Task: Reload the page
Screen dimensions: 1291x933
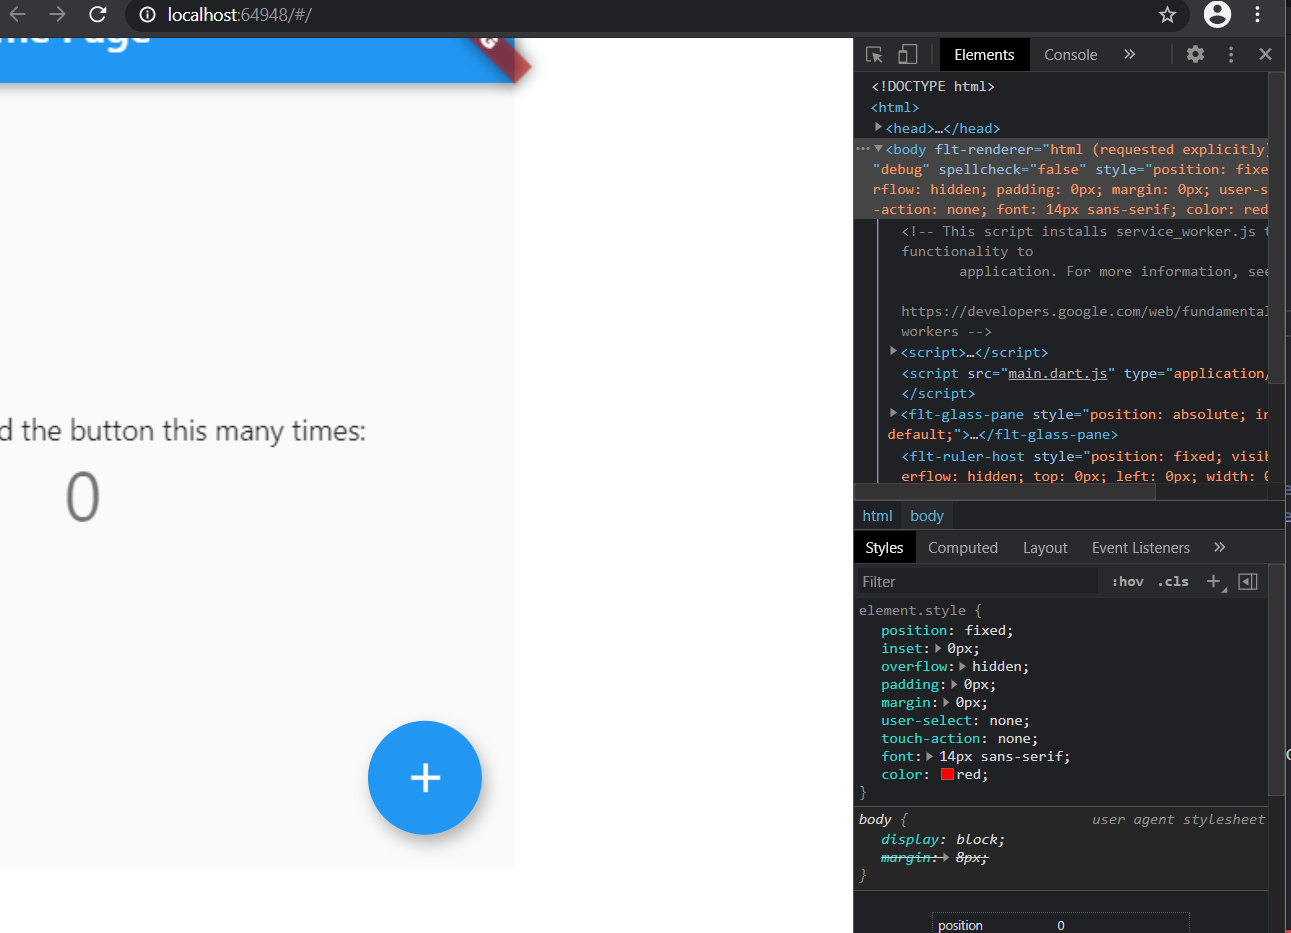Action: pyautogui.click(x=96, y=16)
